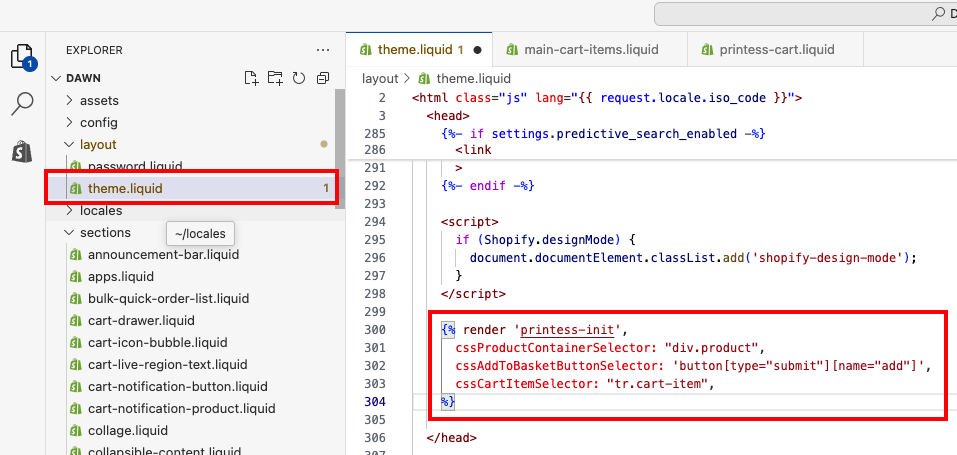Open the Search view icon
The image size is (957, 455).
pos(22,103)
